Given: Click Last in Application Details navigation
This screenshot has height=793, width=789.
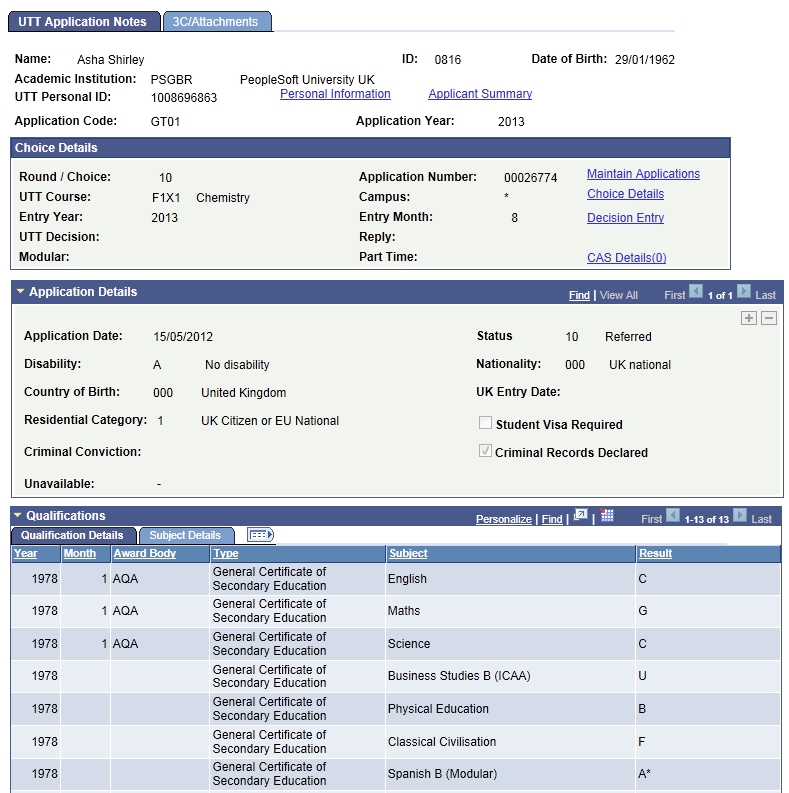Looking at the screenshot, I should 765,295.
